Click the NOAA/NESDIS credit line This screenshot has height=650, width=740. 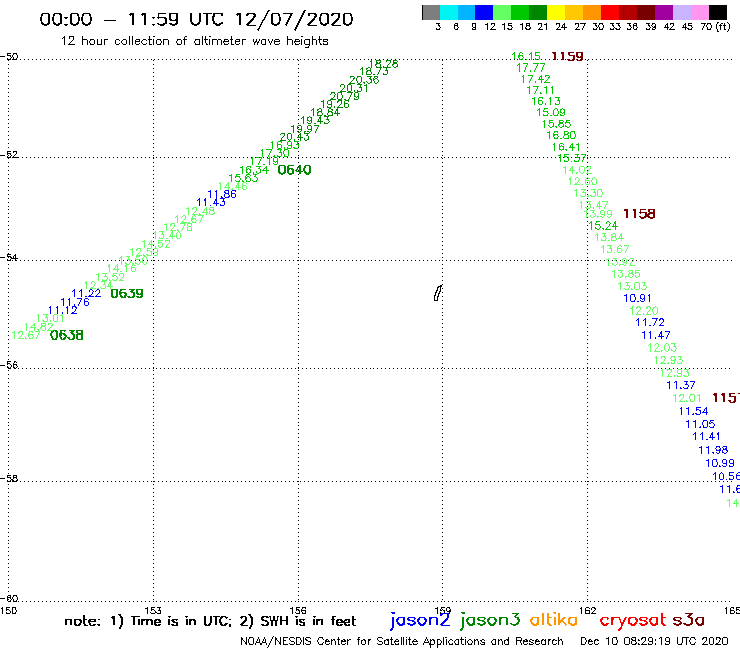tap(402, 642)
